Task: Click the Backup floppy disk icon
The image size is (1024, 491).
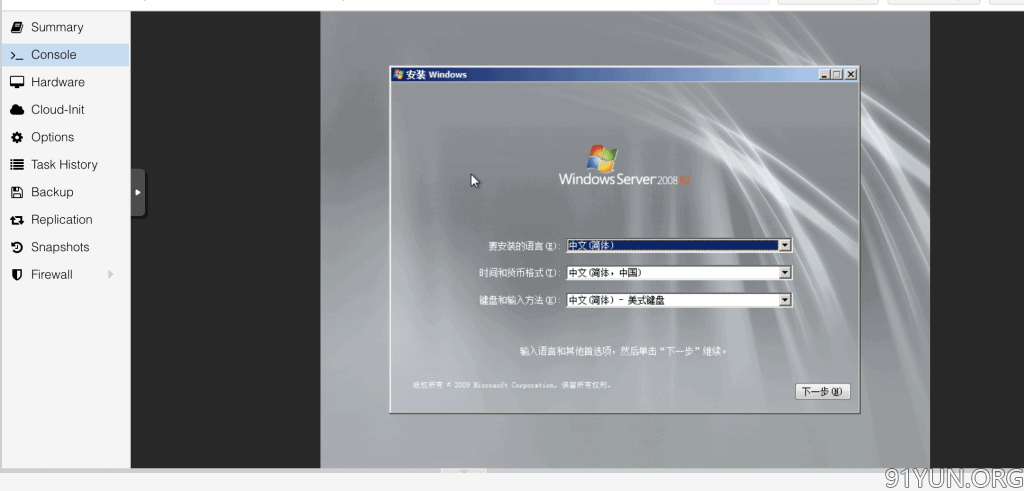Action: [x=17, y=192]
